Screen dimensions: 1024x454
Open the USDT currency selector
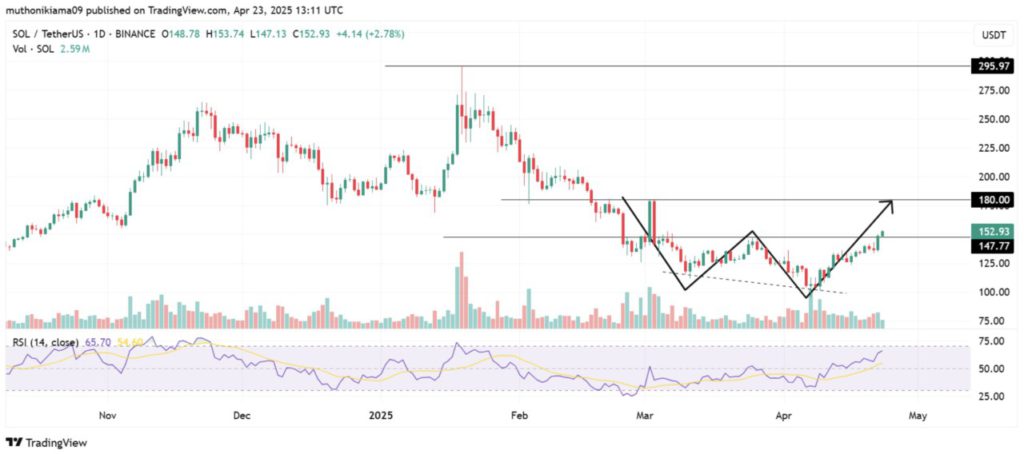(992, 35)
